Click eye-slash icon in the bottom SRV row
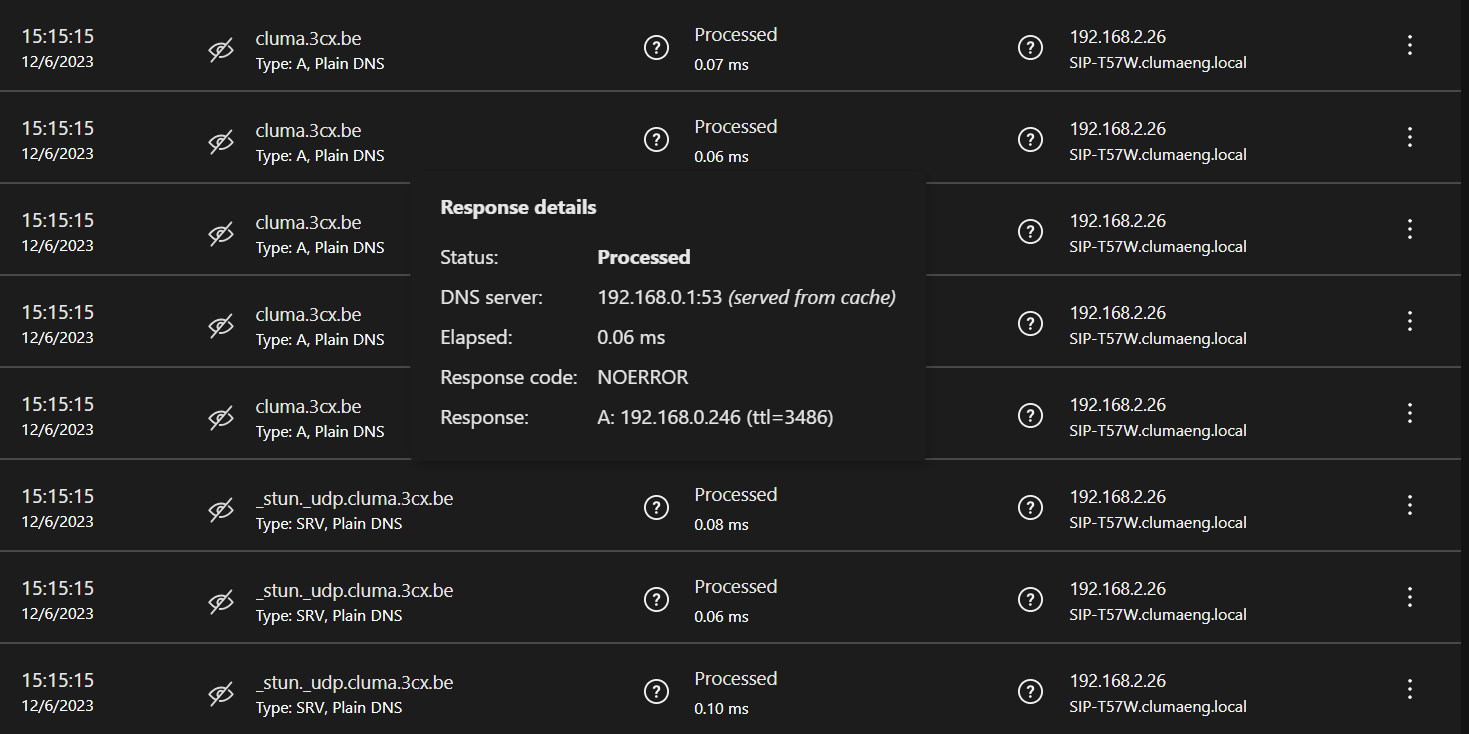 (x=221, y=694)
